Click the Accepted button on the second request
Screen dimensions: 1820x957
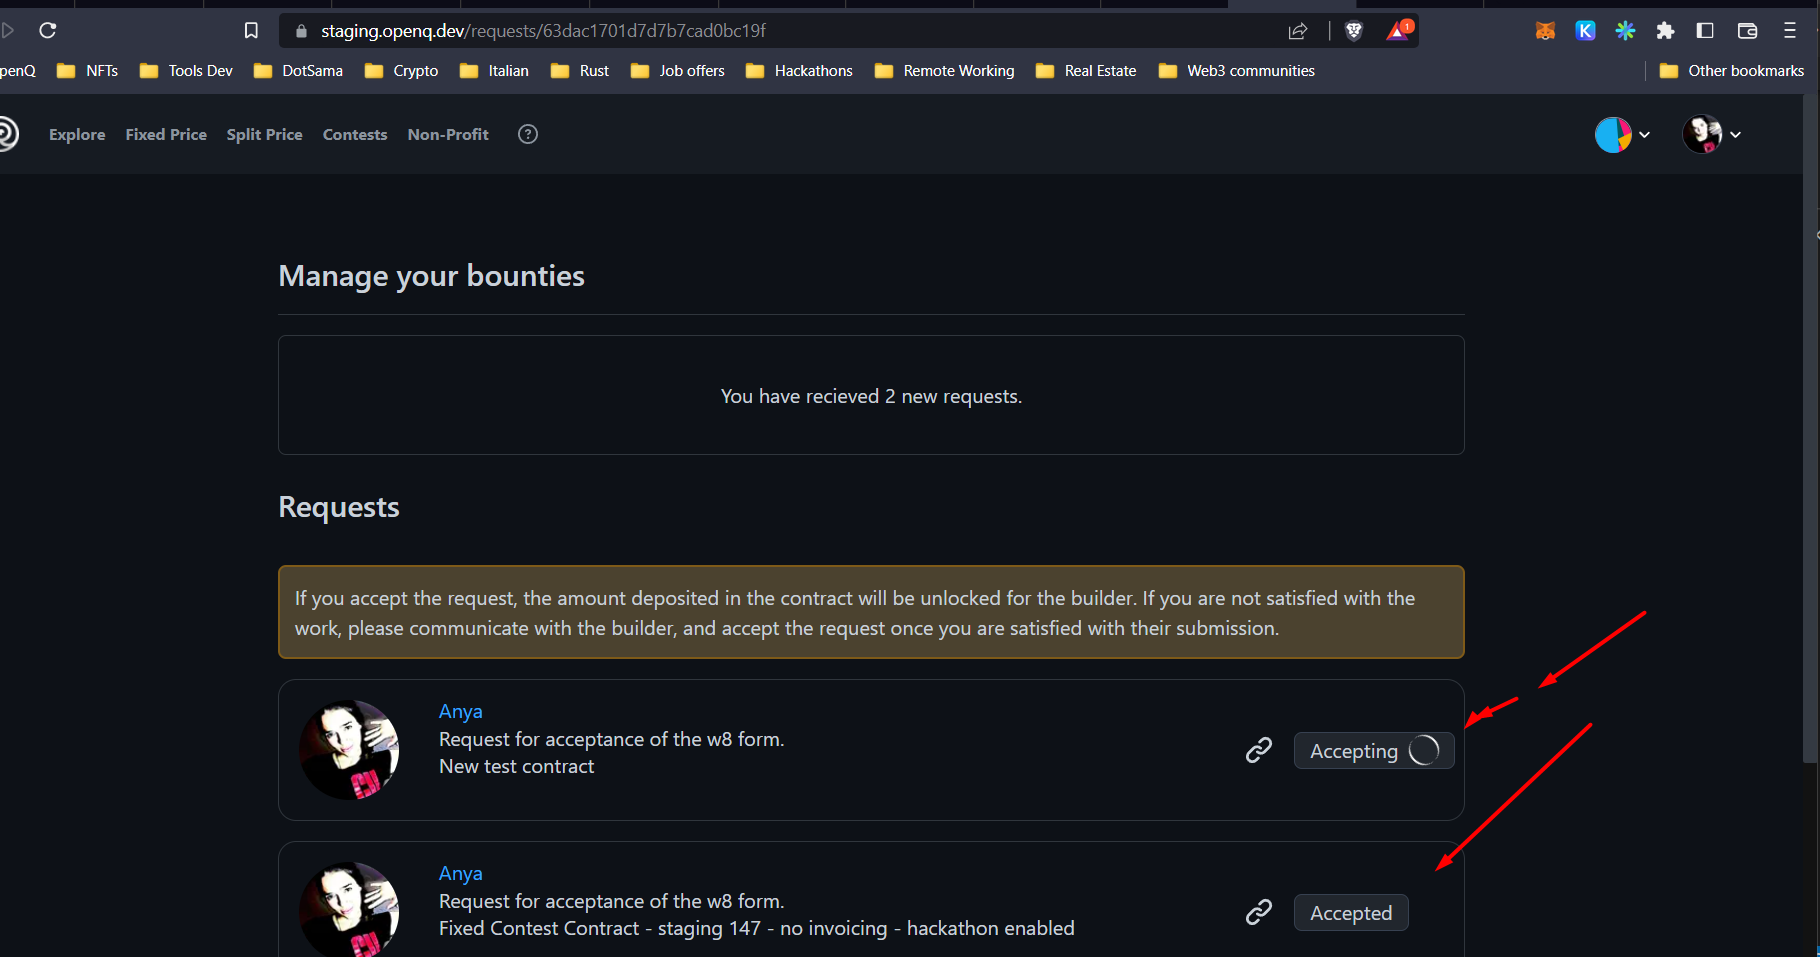[x=1351, y=912]
